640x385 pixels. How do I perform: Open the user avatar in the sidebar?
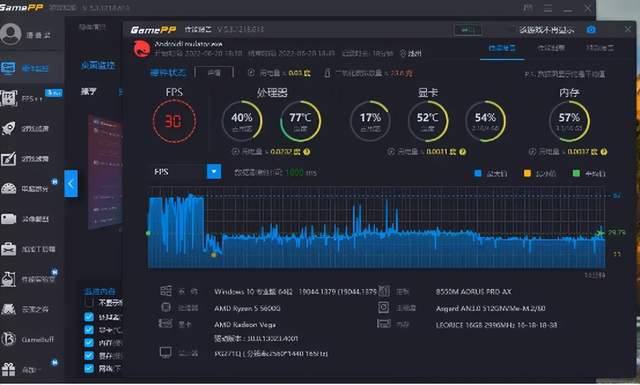point(11,34)
